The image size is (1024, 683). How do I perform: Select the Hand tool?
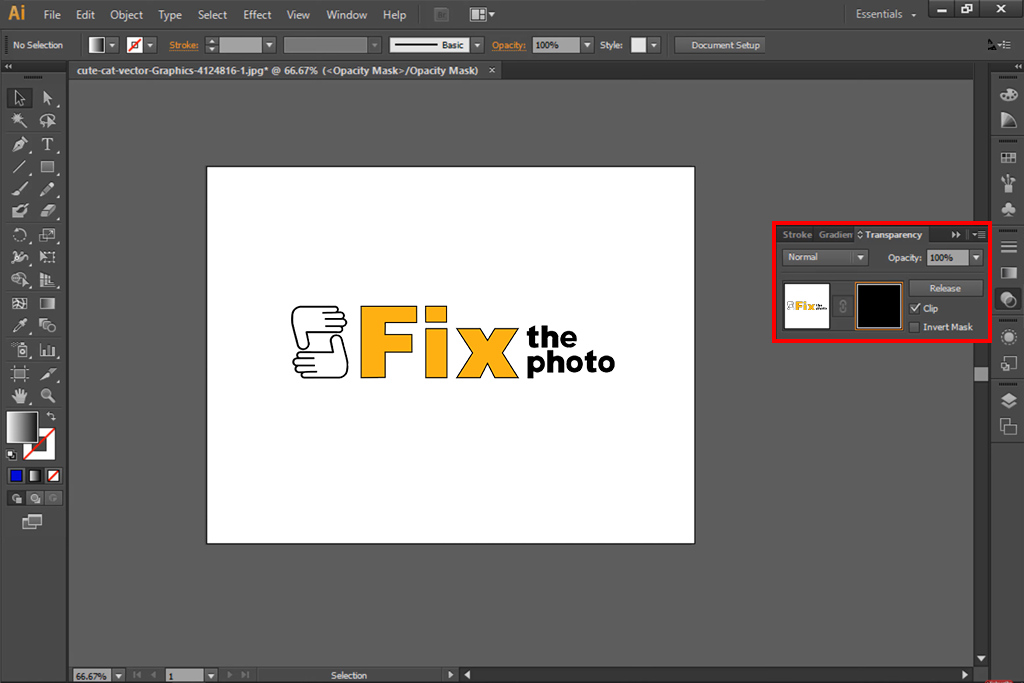(19, 396)
